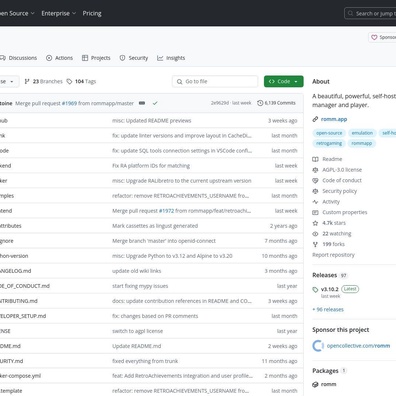Select the rommapp topic tag
396x396 pixels.
point(362,143)
